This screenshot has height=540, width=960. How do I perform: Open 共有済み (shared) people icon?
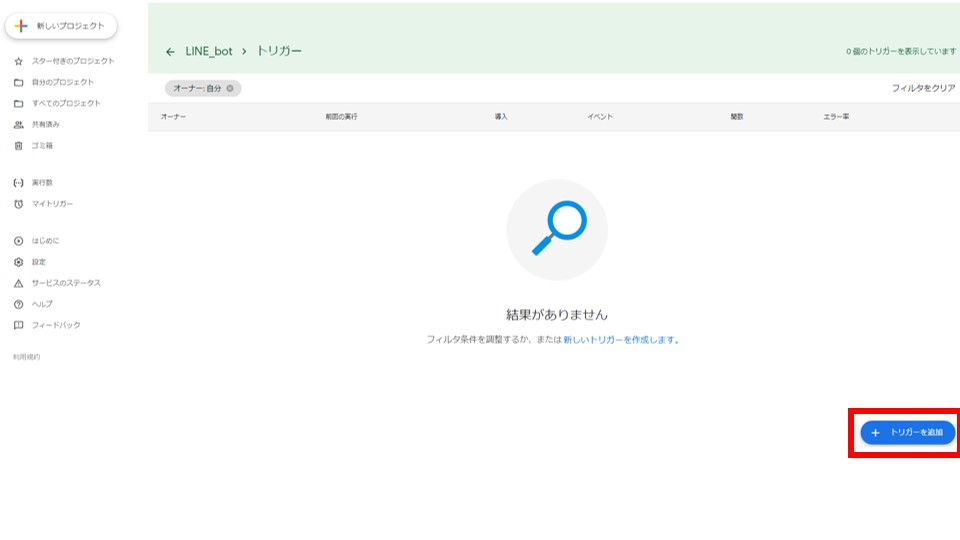(x=19, y=125)
